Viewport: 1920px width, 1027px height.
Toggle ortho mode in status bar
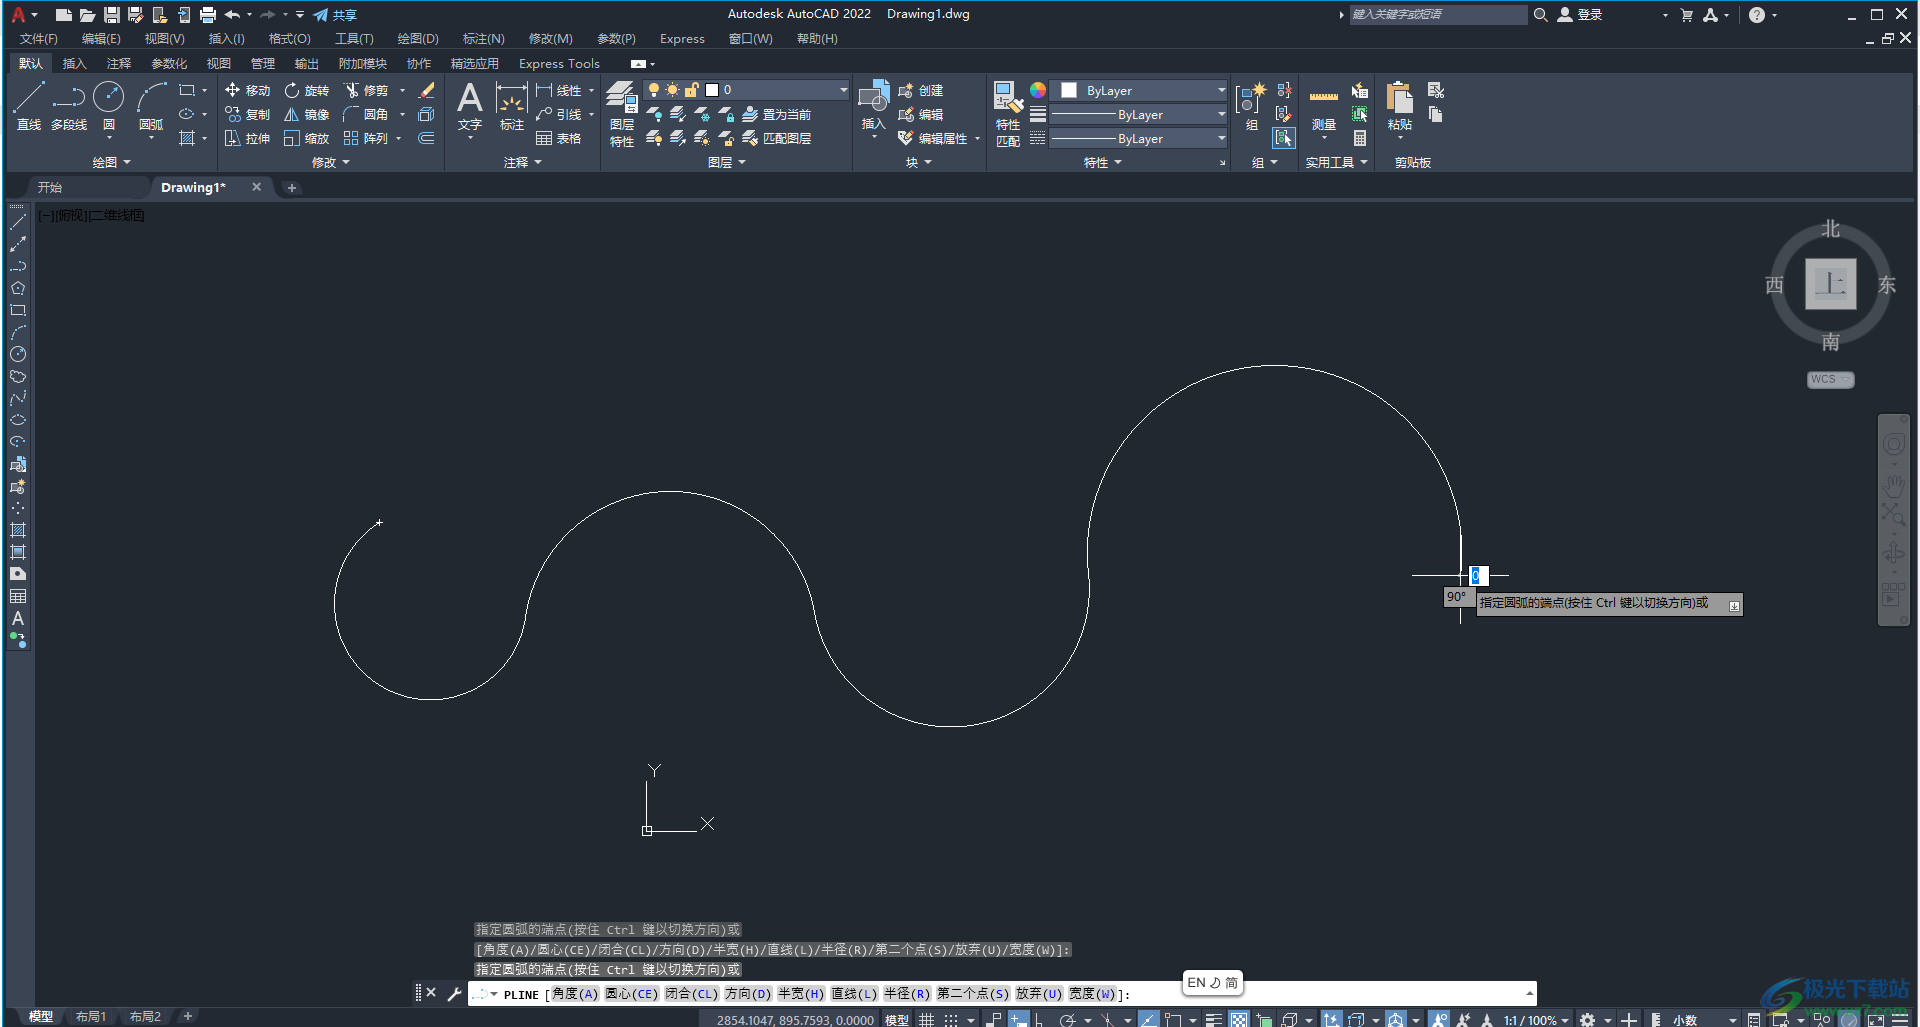[1039, 1019]
